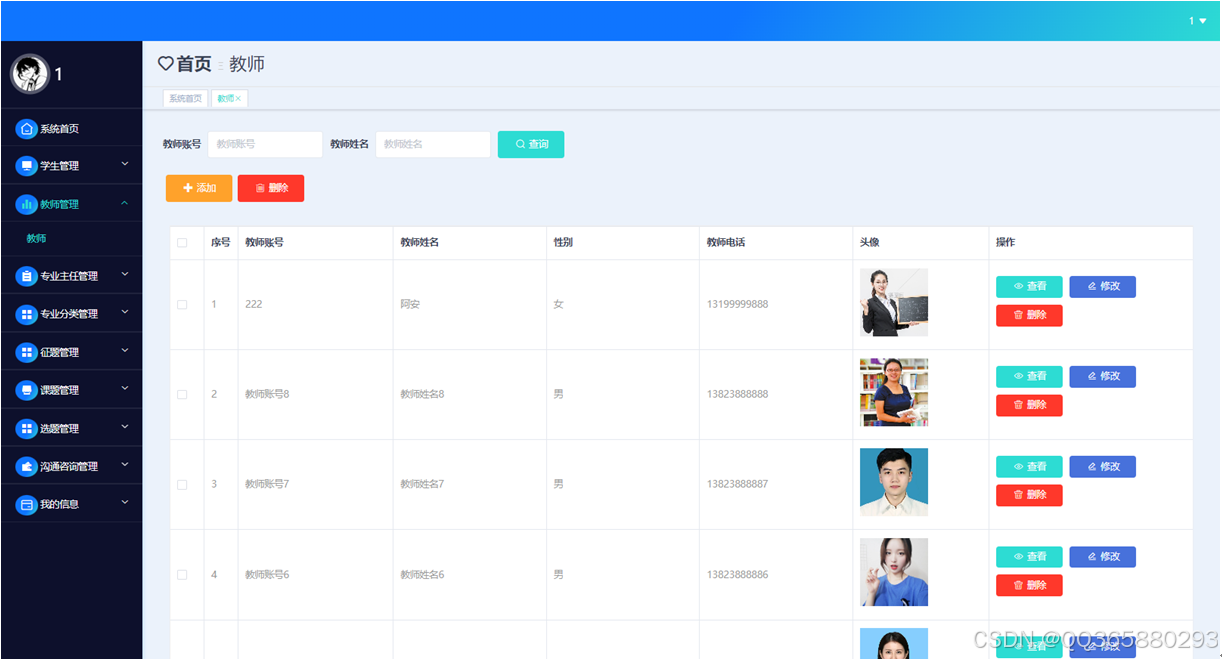Screen dimensions: 1222x659
Task: Open the portrait thumbnail of 教师姓名7
Action: (894, 482)
